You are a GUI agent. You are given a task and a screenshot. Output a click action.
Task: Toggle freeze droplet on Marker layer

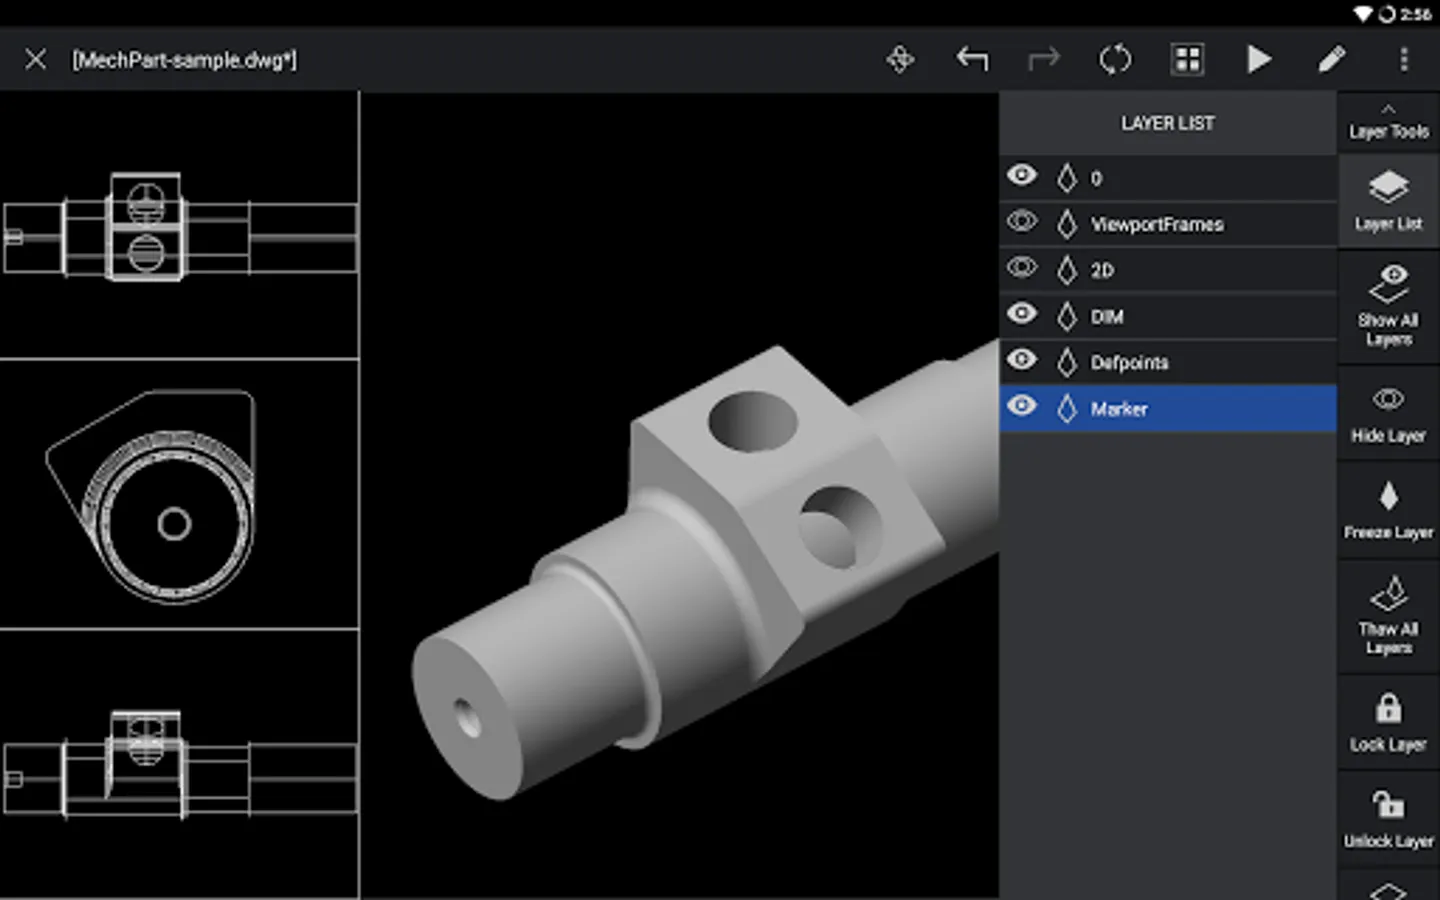tap(1067, 408)
